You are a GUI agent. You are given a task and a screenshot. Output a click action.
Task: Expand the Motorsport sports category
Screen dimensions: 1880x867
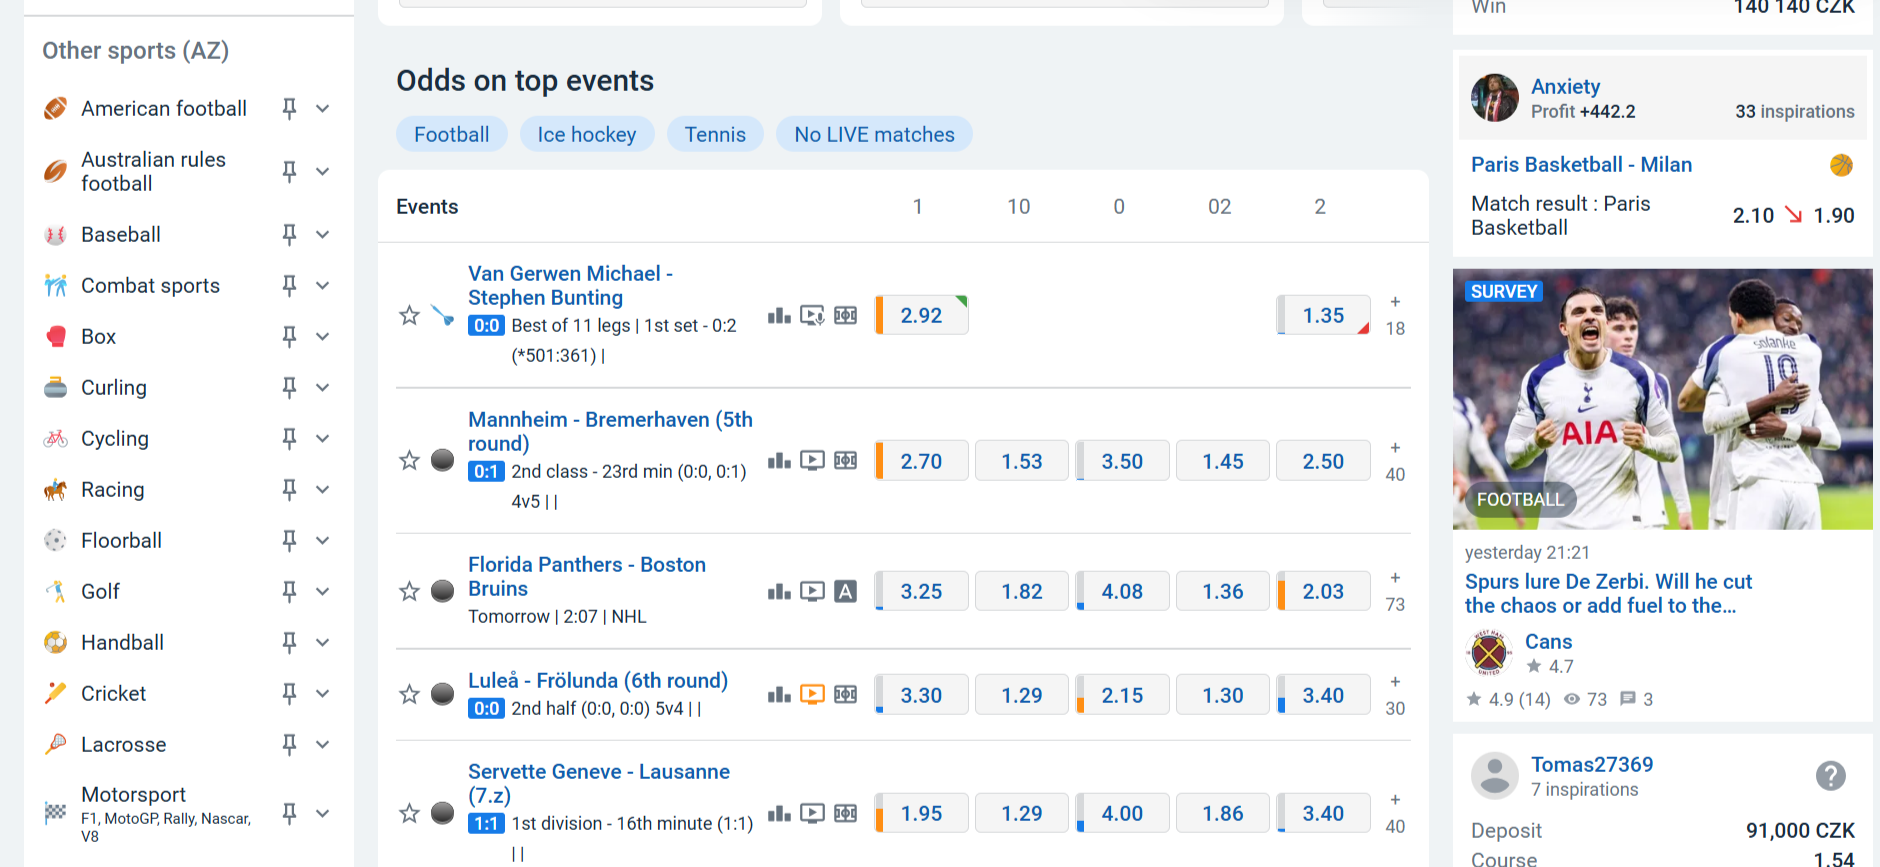(x=321, y=813)
